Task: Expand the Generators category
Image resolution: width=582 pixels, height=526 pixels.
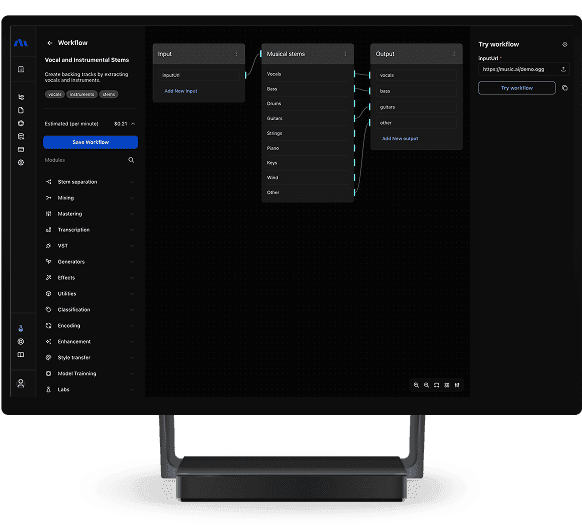Action: coord(132,262)
